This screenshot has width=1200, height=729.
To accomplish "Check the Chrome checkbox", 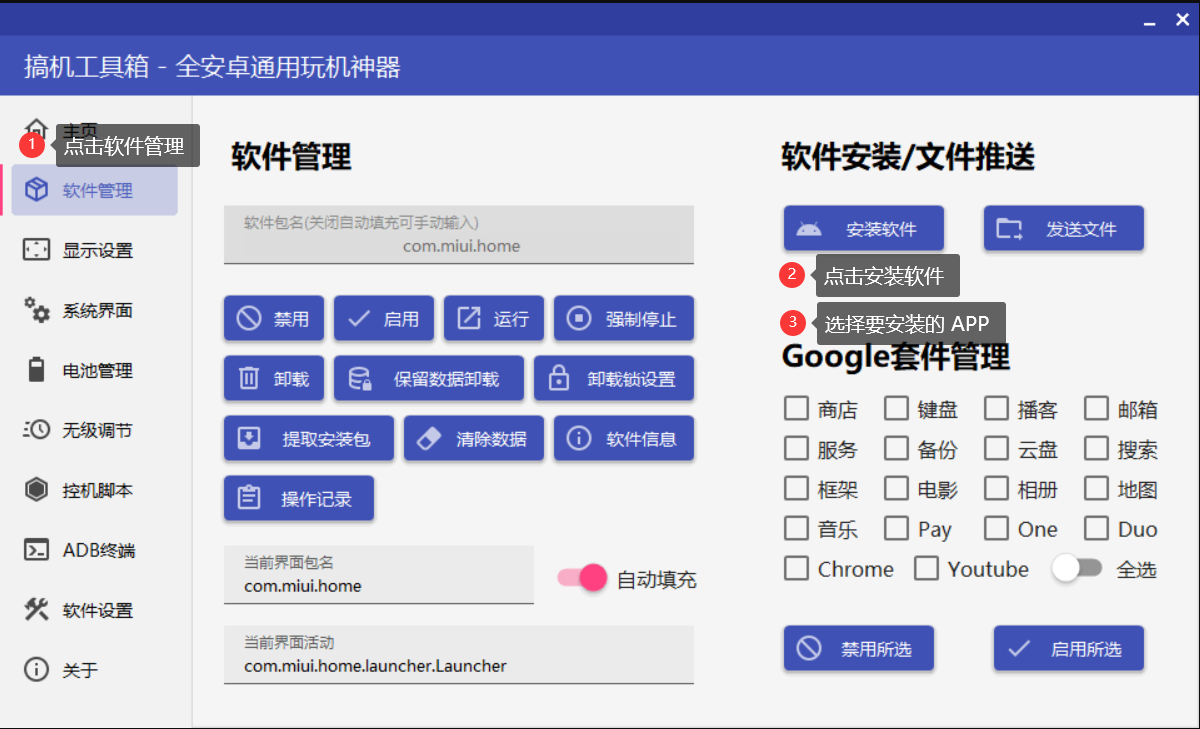I will pyautogui.click(x=796, y=568).
